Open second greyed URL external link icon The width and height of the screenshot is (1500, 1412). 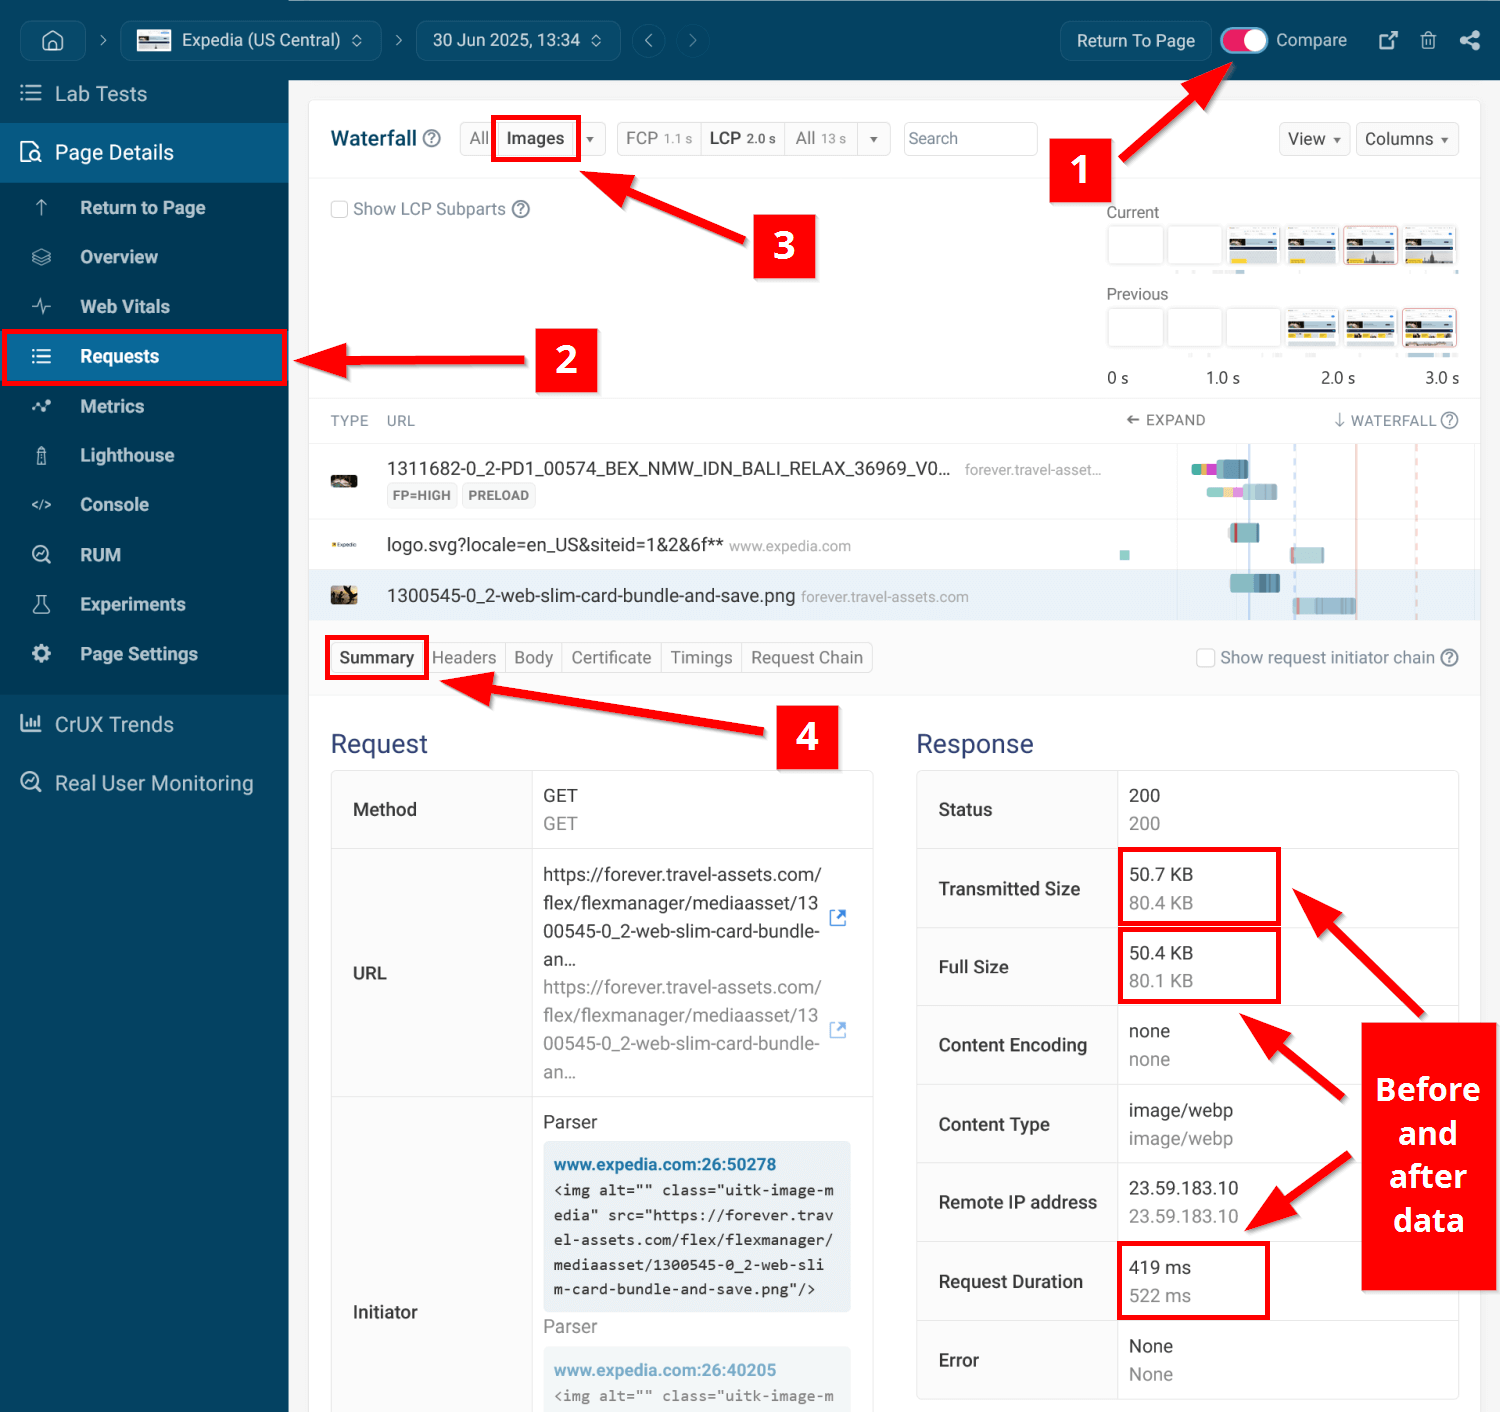click(x=838, y=1029)
